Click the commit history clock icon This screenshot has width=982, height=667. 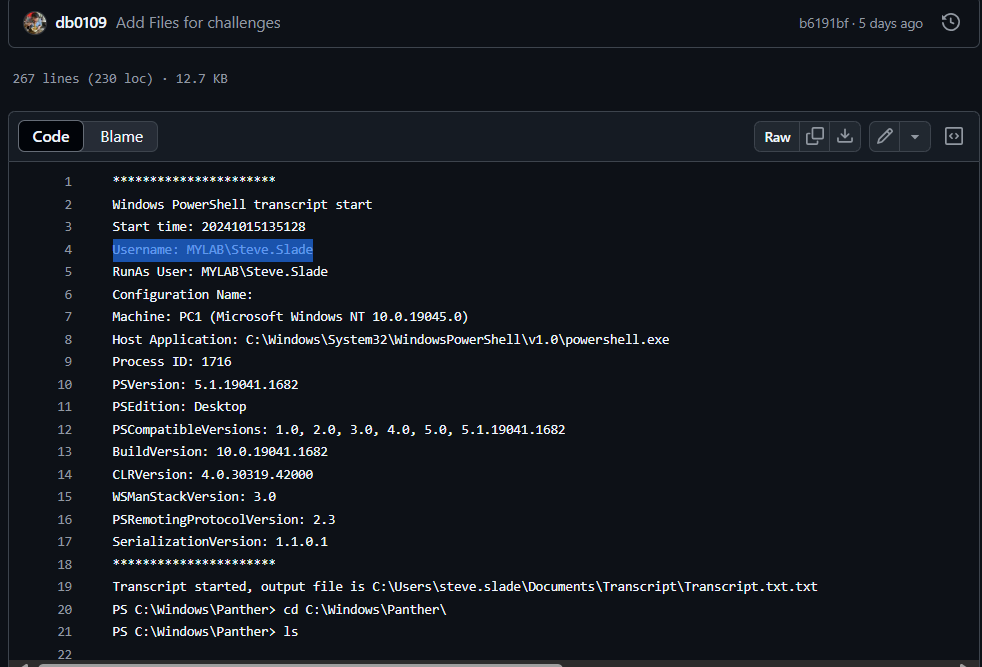pyautogui.click(x=950, y=22)
